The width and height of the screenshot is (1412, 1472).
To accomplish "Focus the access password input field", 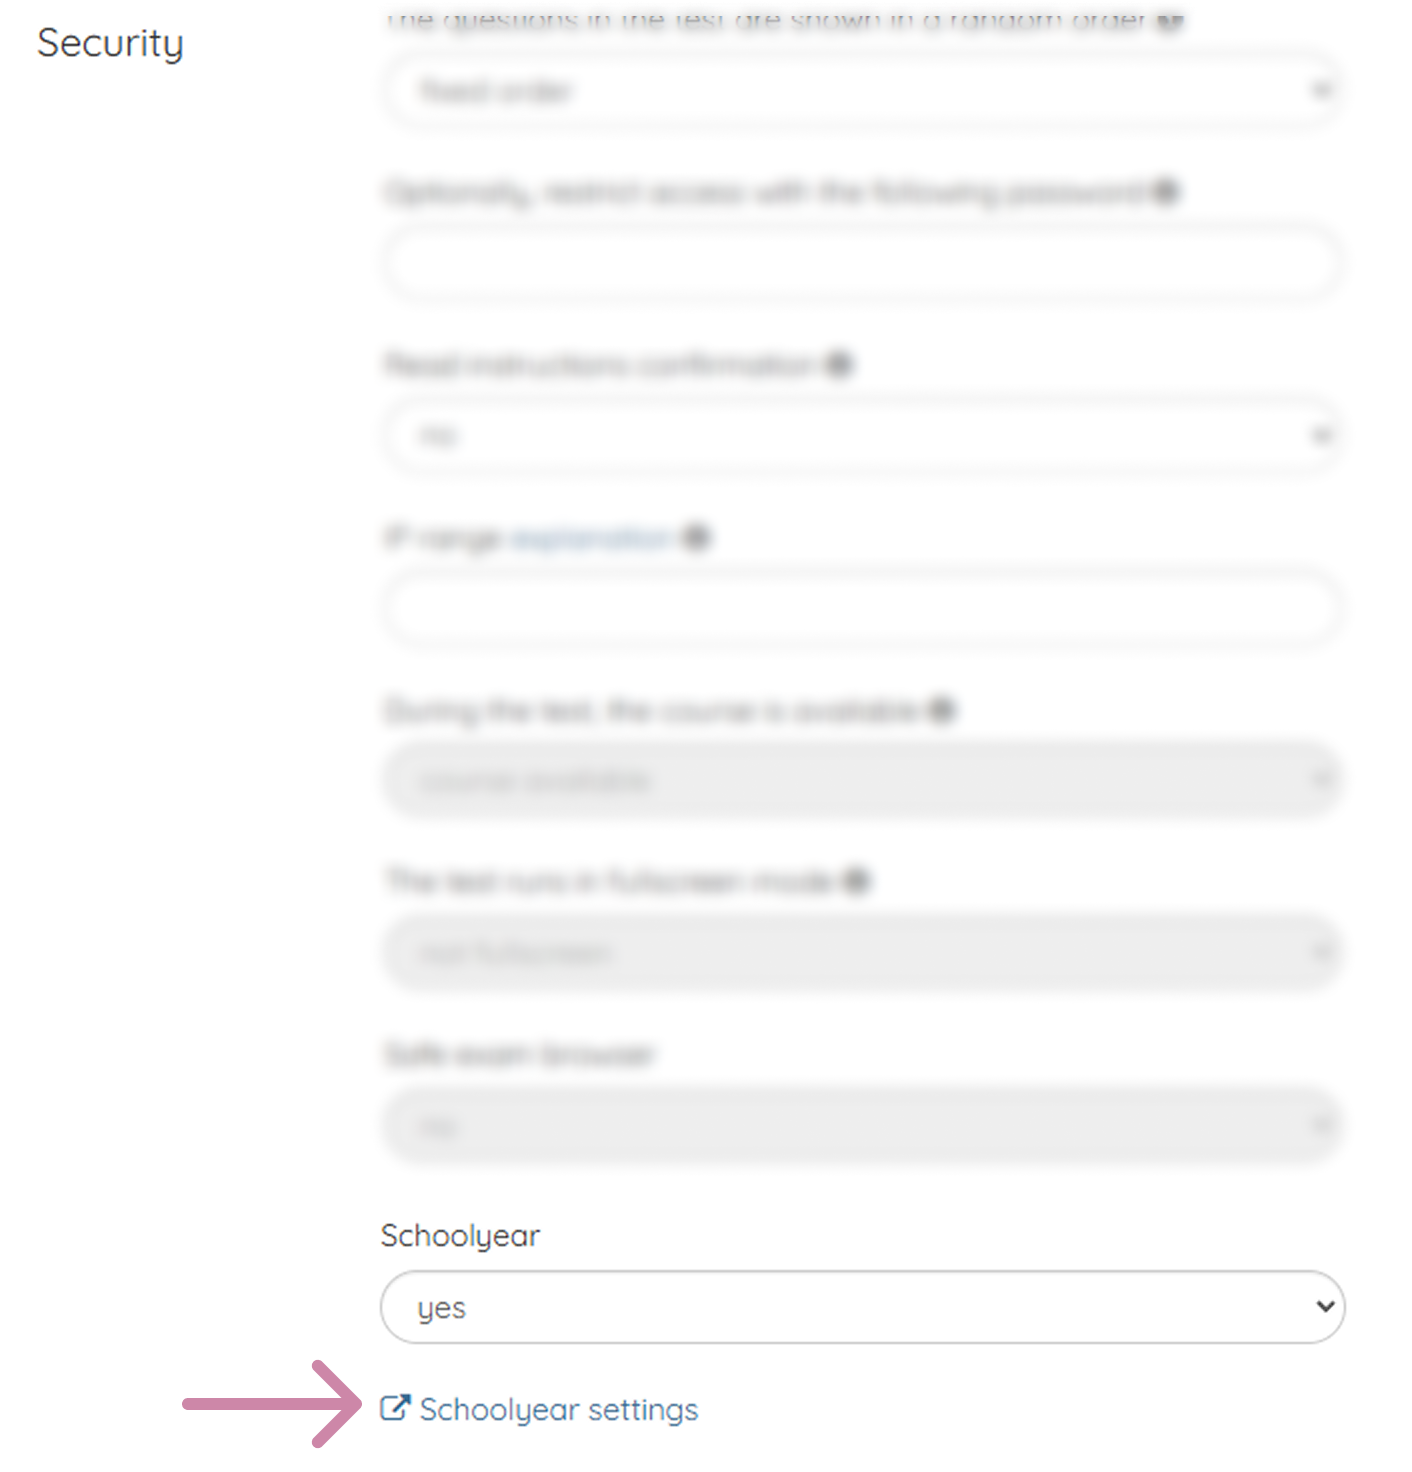I will tap(862, 263).
